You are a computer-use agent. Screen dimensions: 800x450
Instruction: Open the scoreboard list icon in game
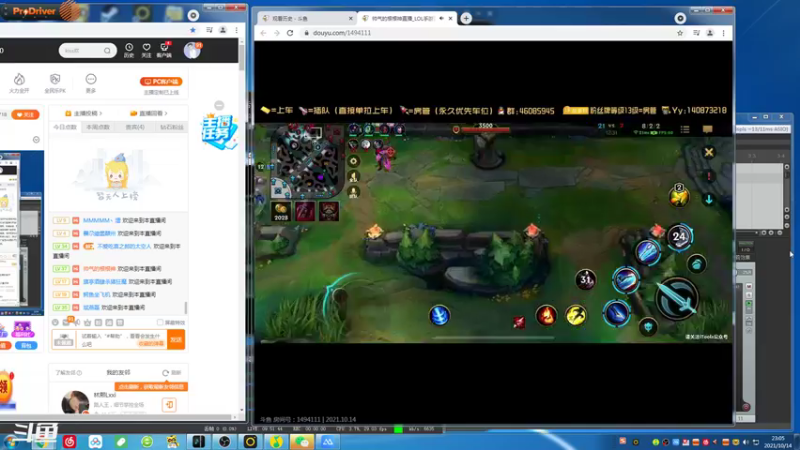pyautogui.click(x=685, y=129)
